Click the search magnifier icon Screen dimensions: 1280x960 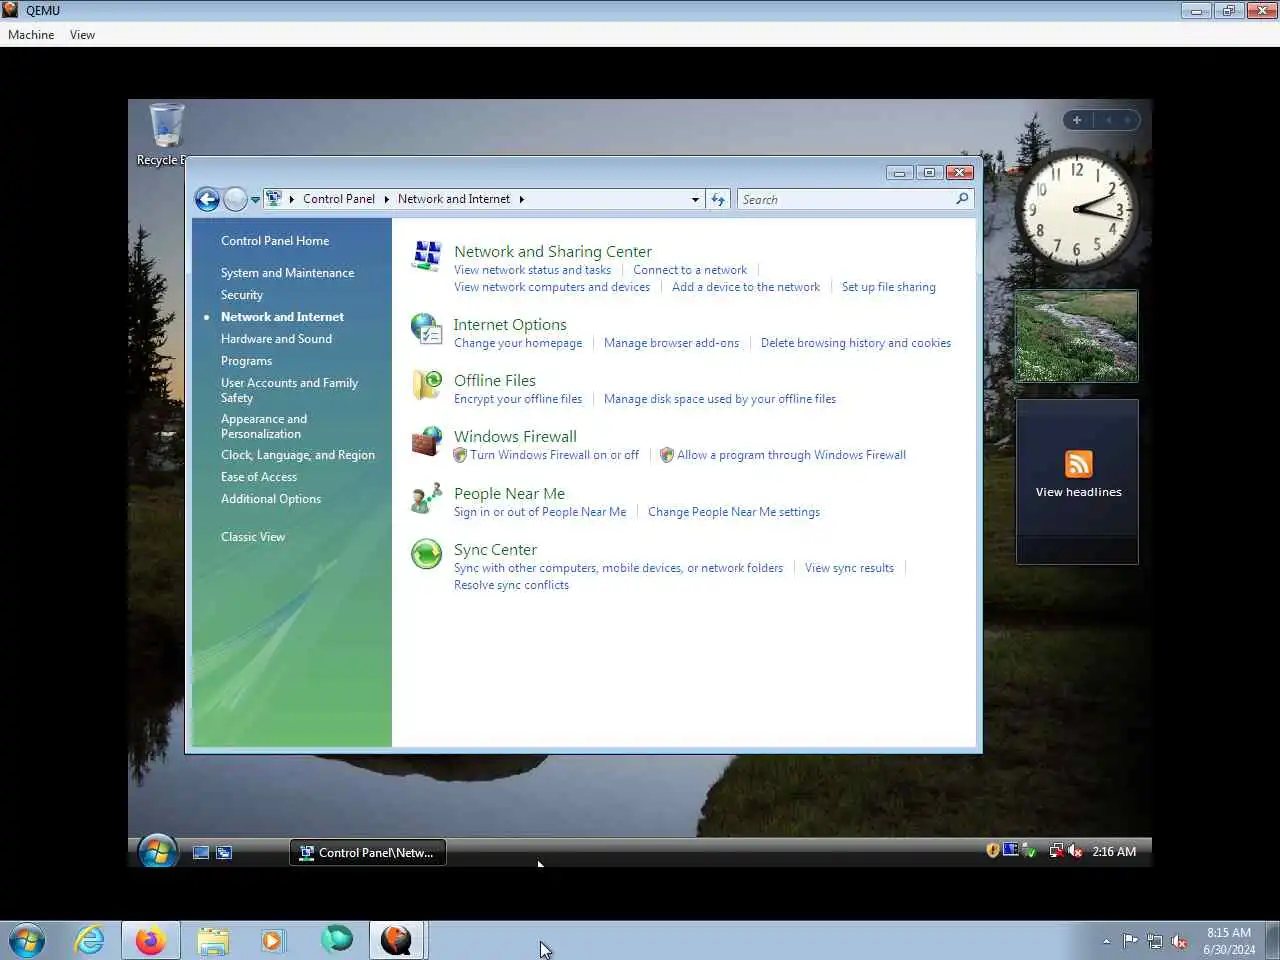pos(962,199)
